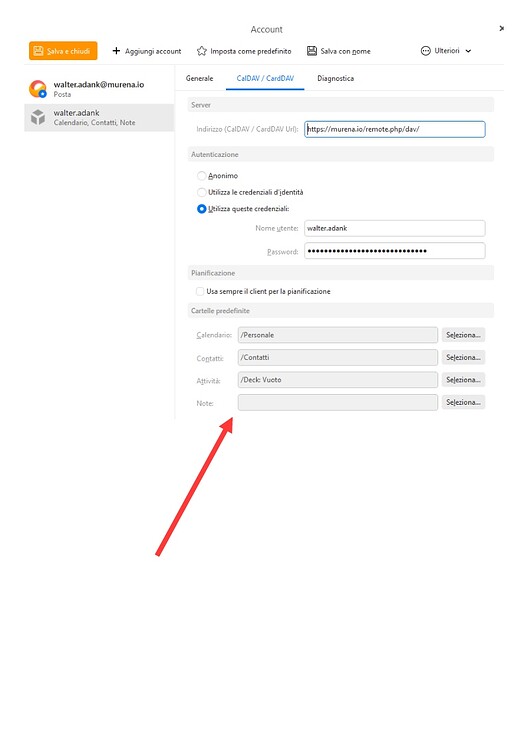Open the CalDAV / CardDAV tab

point(265,78)
